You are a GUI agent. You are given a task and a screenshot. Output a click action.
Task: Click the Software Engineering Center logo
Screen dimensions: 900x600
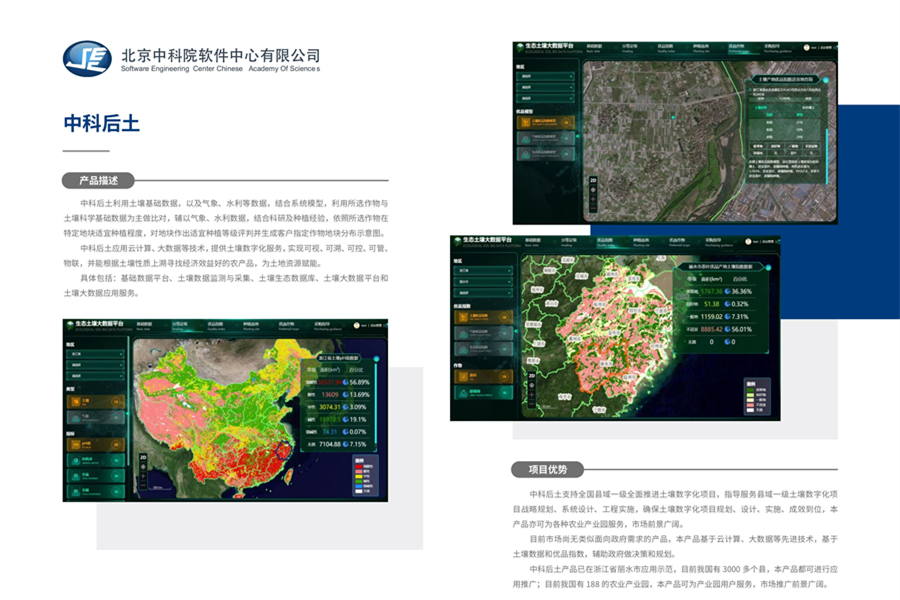[88, 59]
